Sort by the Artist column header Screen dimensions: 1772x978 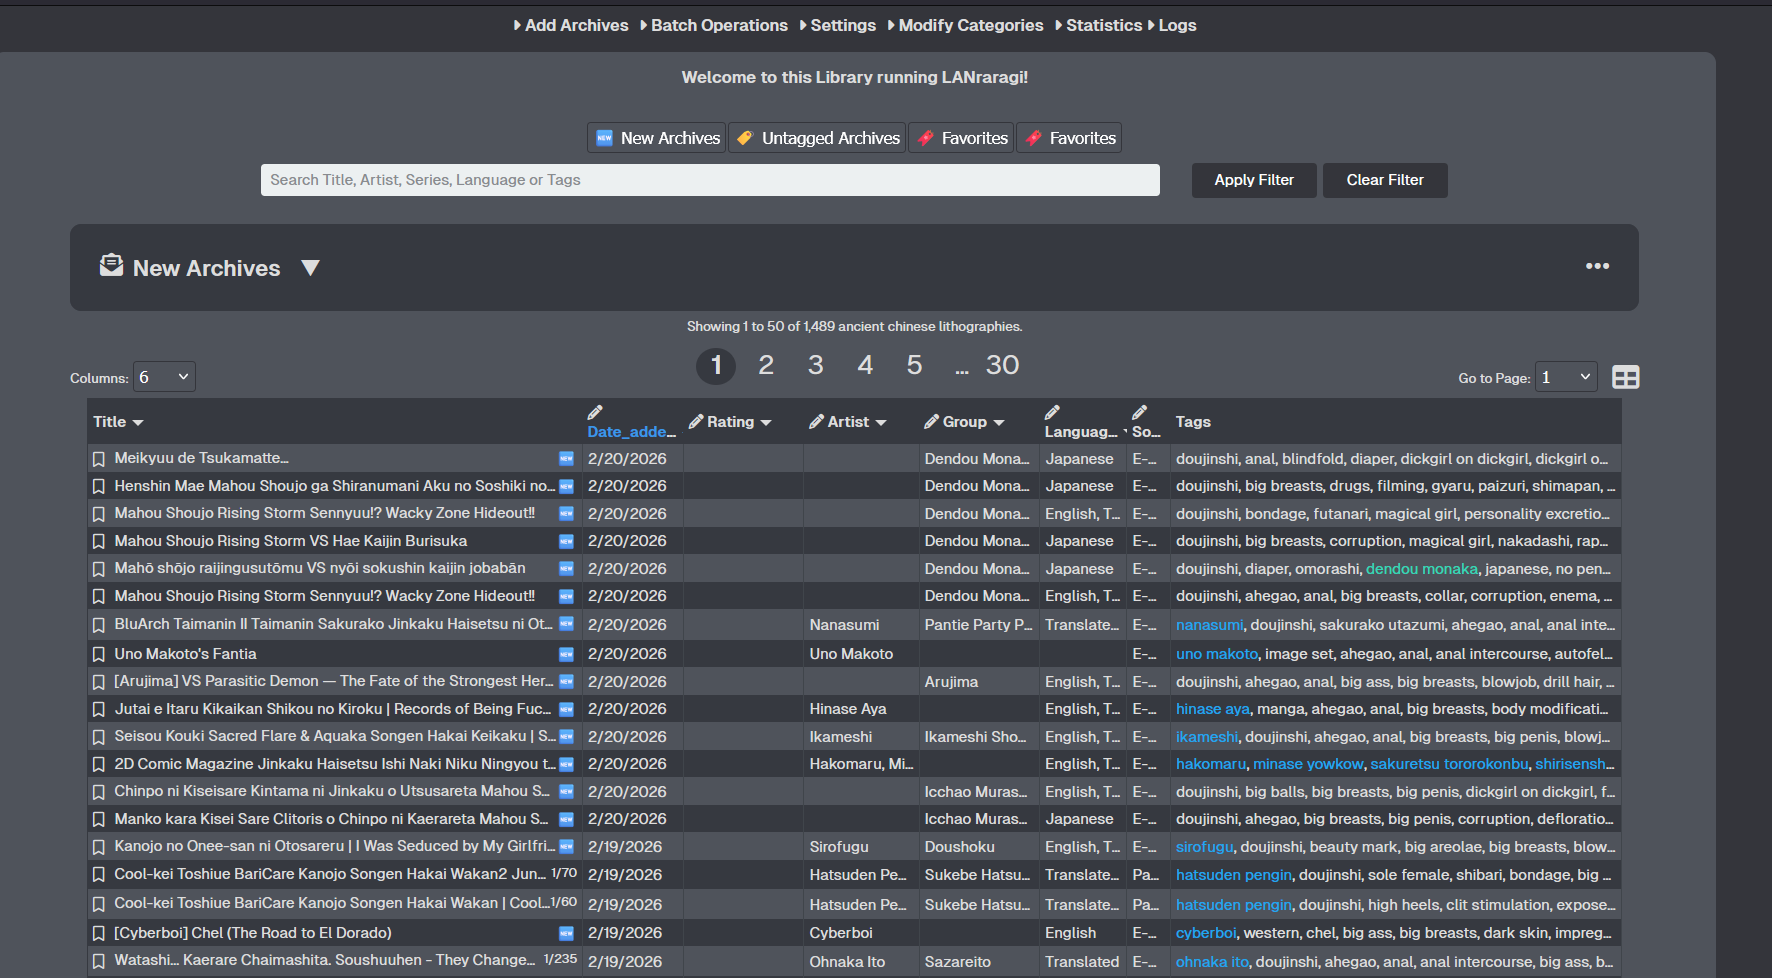tap(857, 422)
